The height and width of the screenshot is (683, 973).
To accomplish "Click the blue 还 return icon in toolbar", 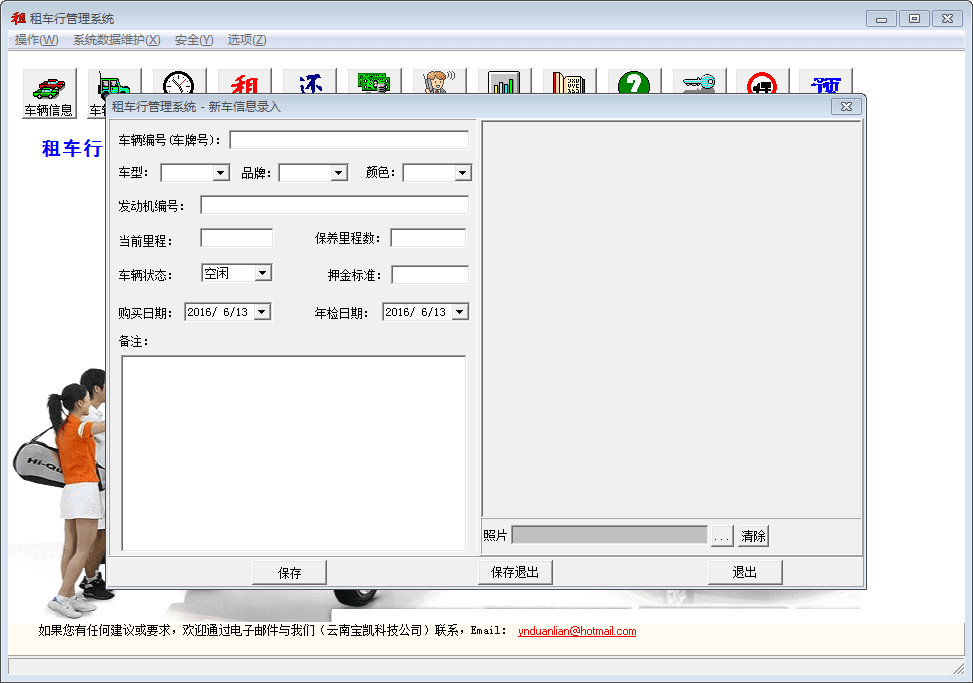I will pos(310,83).
